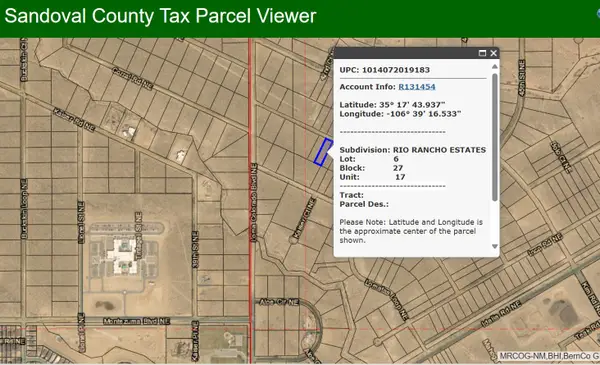Click the Corral Rd NE street label
Viewport: 600px width, 365px height.
tap(132, 78)
